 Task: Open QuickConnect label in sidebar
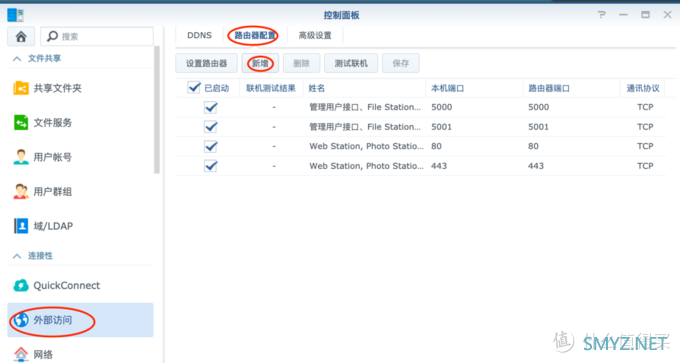(x=67, y=285)
